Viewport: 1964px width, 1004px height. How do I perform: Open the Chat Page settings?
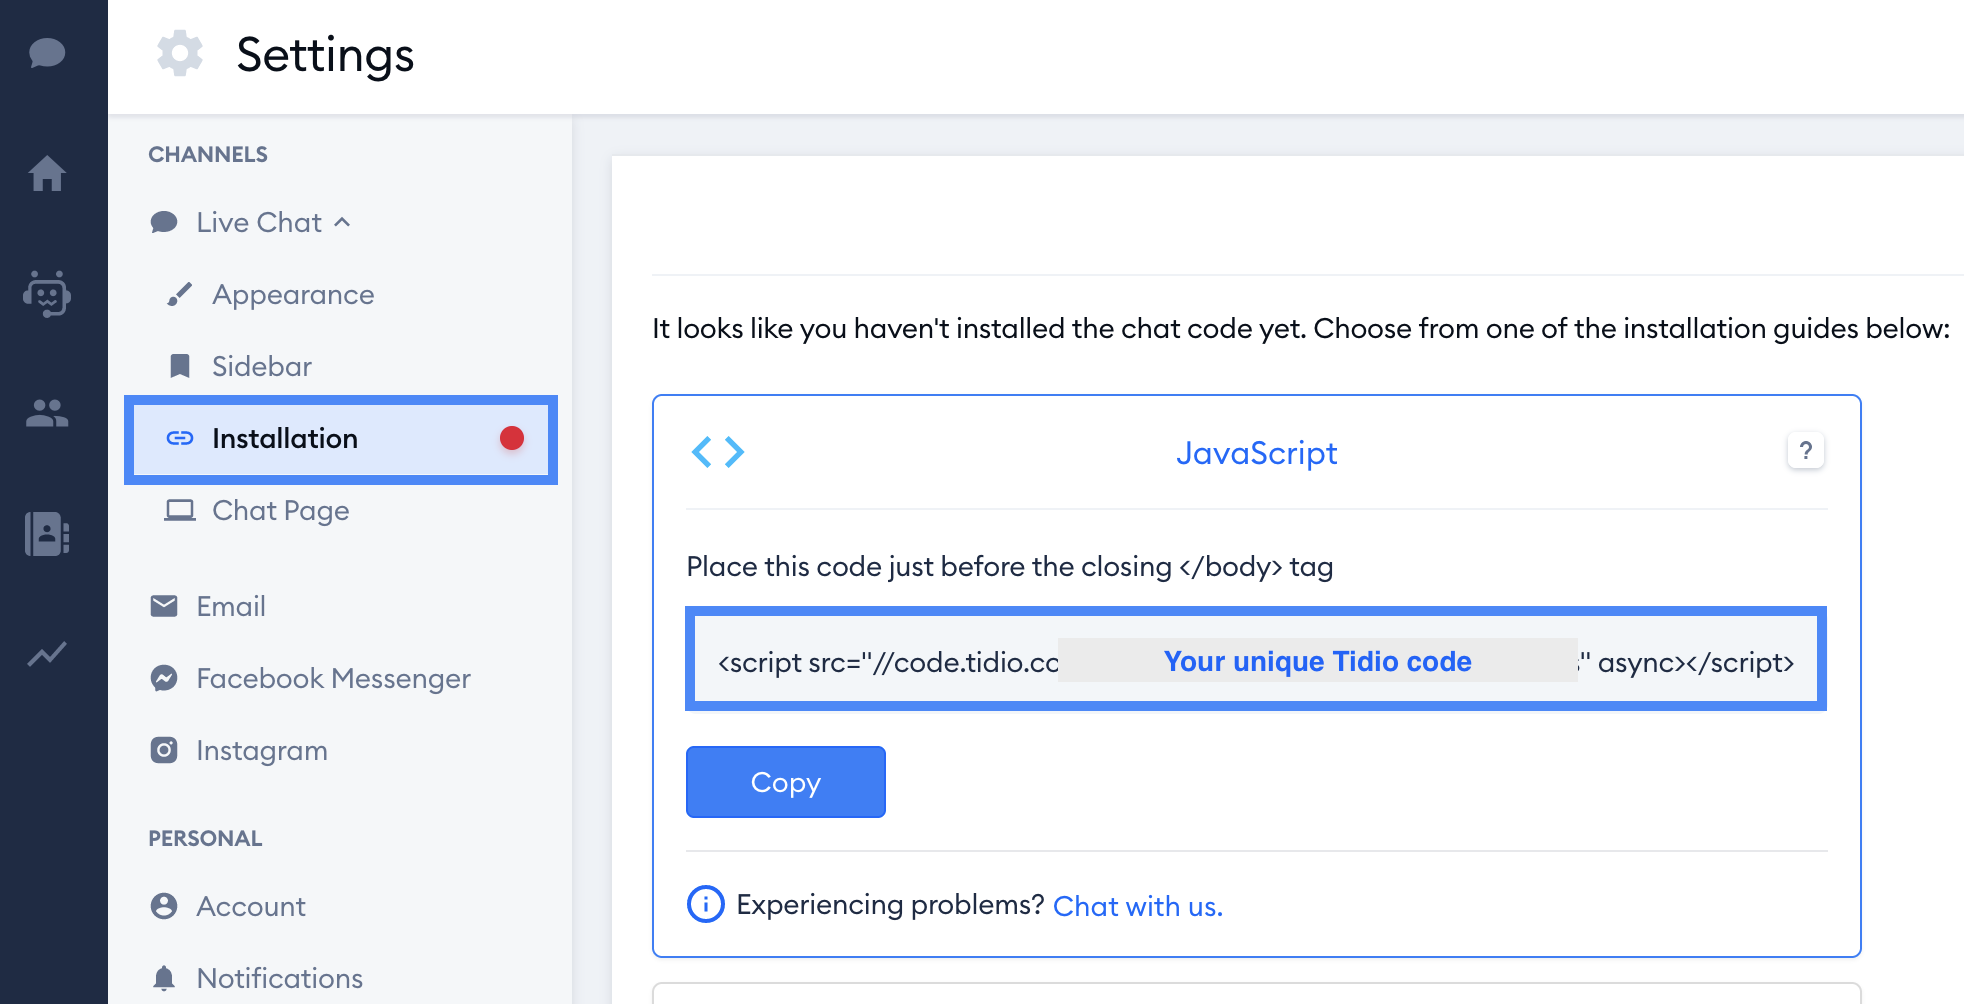click(281, 510)
